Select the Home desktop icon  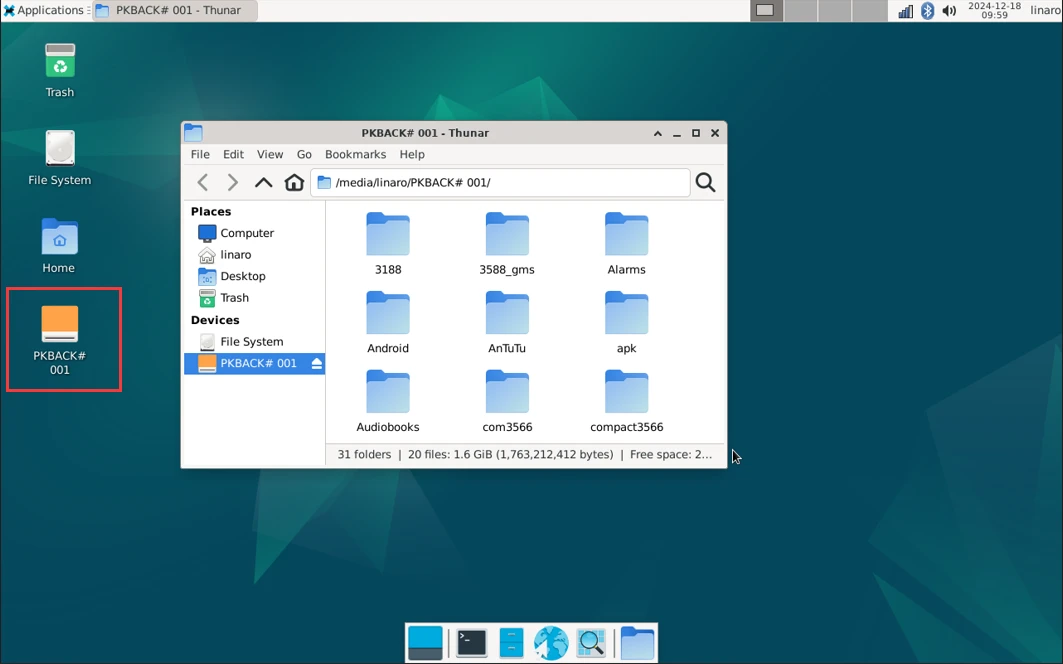coord(60,246)
